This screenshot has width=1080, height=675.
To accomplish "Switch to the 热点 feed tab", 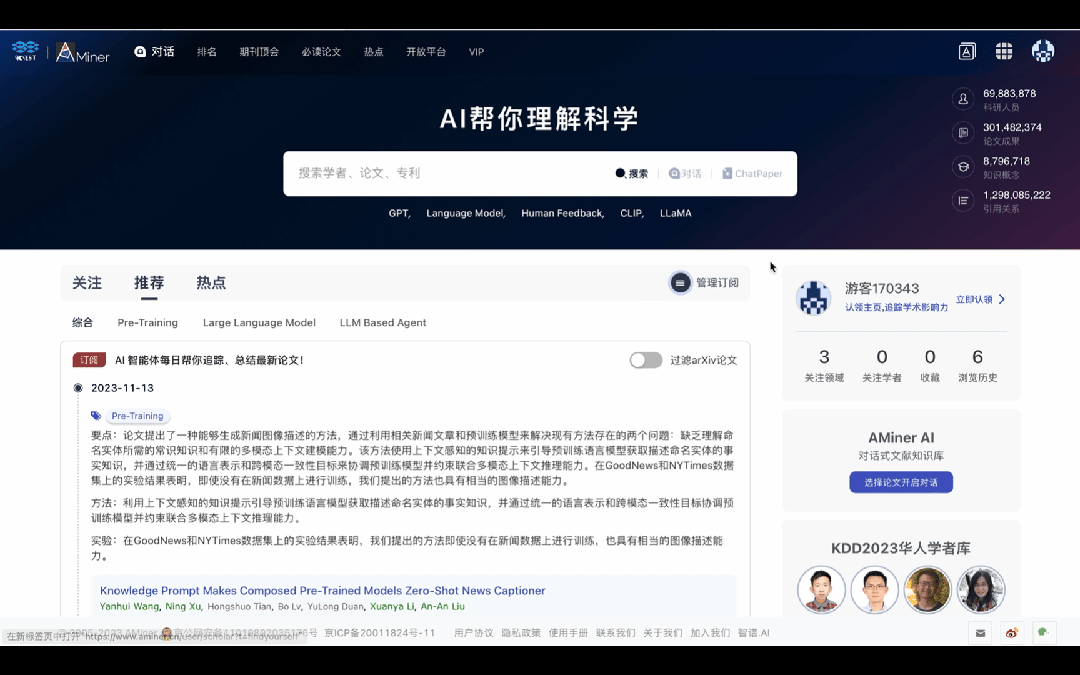I will pos(211,282).
